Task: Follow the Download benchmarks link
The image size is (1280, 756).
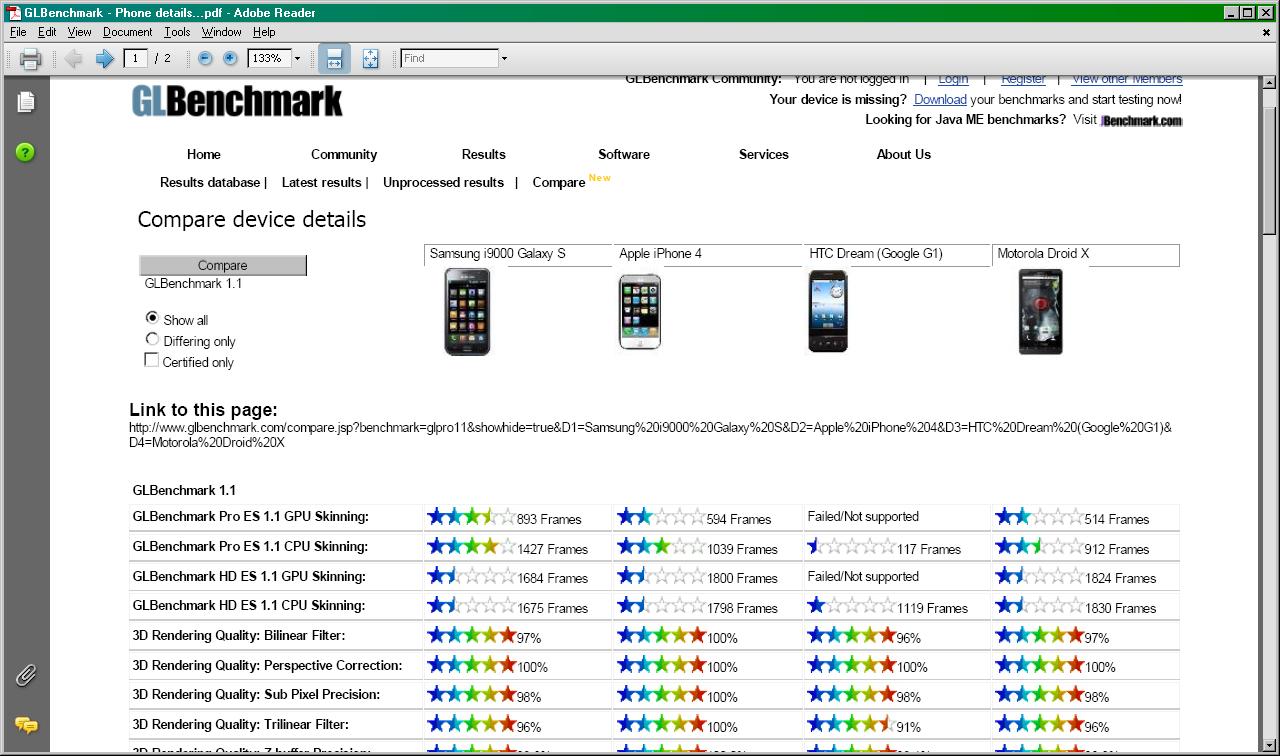Action: 940,99
